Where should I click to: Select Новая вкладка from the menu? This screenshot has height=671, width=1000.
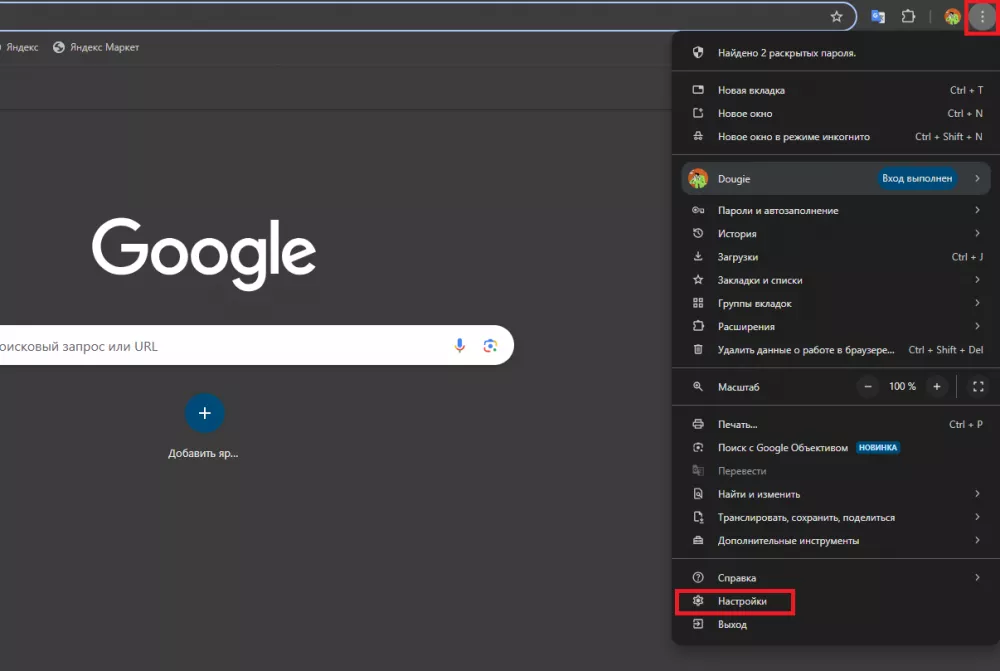(751, 90)
